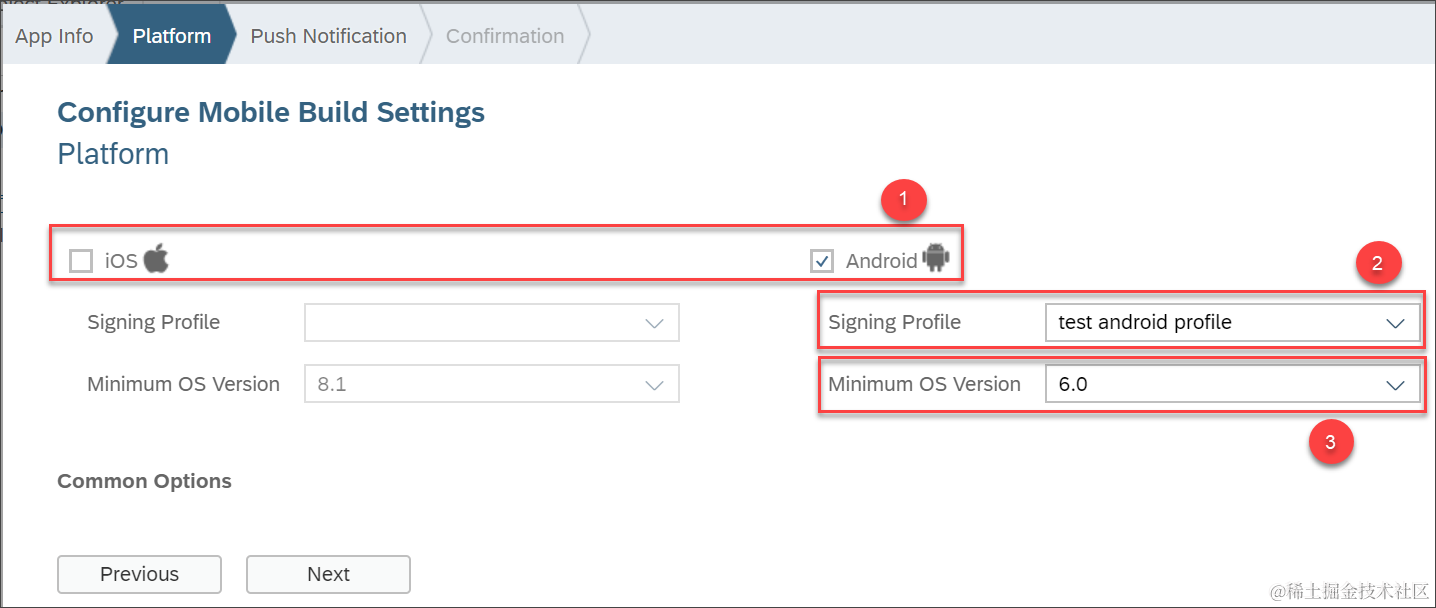Click the red number 1 marker
Image resolution: width=1436 pixels, height=608 pixels.
pyautogui.click(x=903, y=199)
